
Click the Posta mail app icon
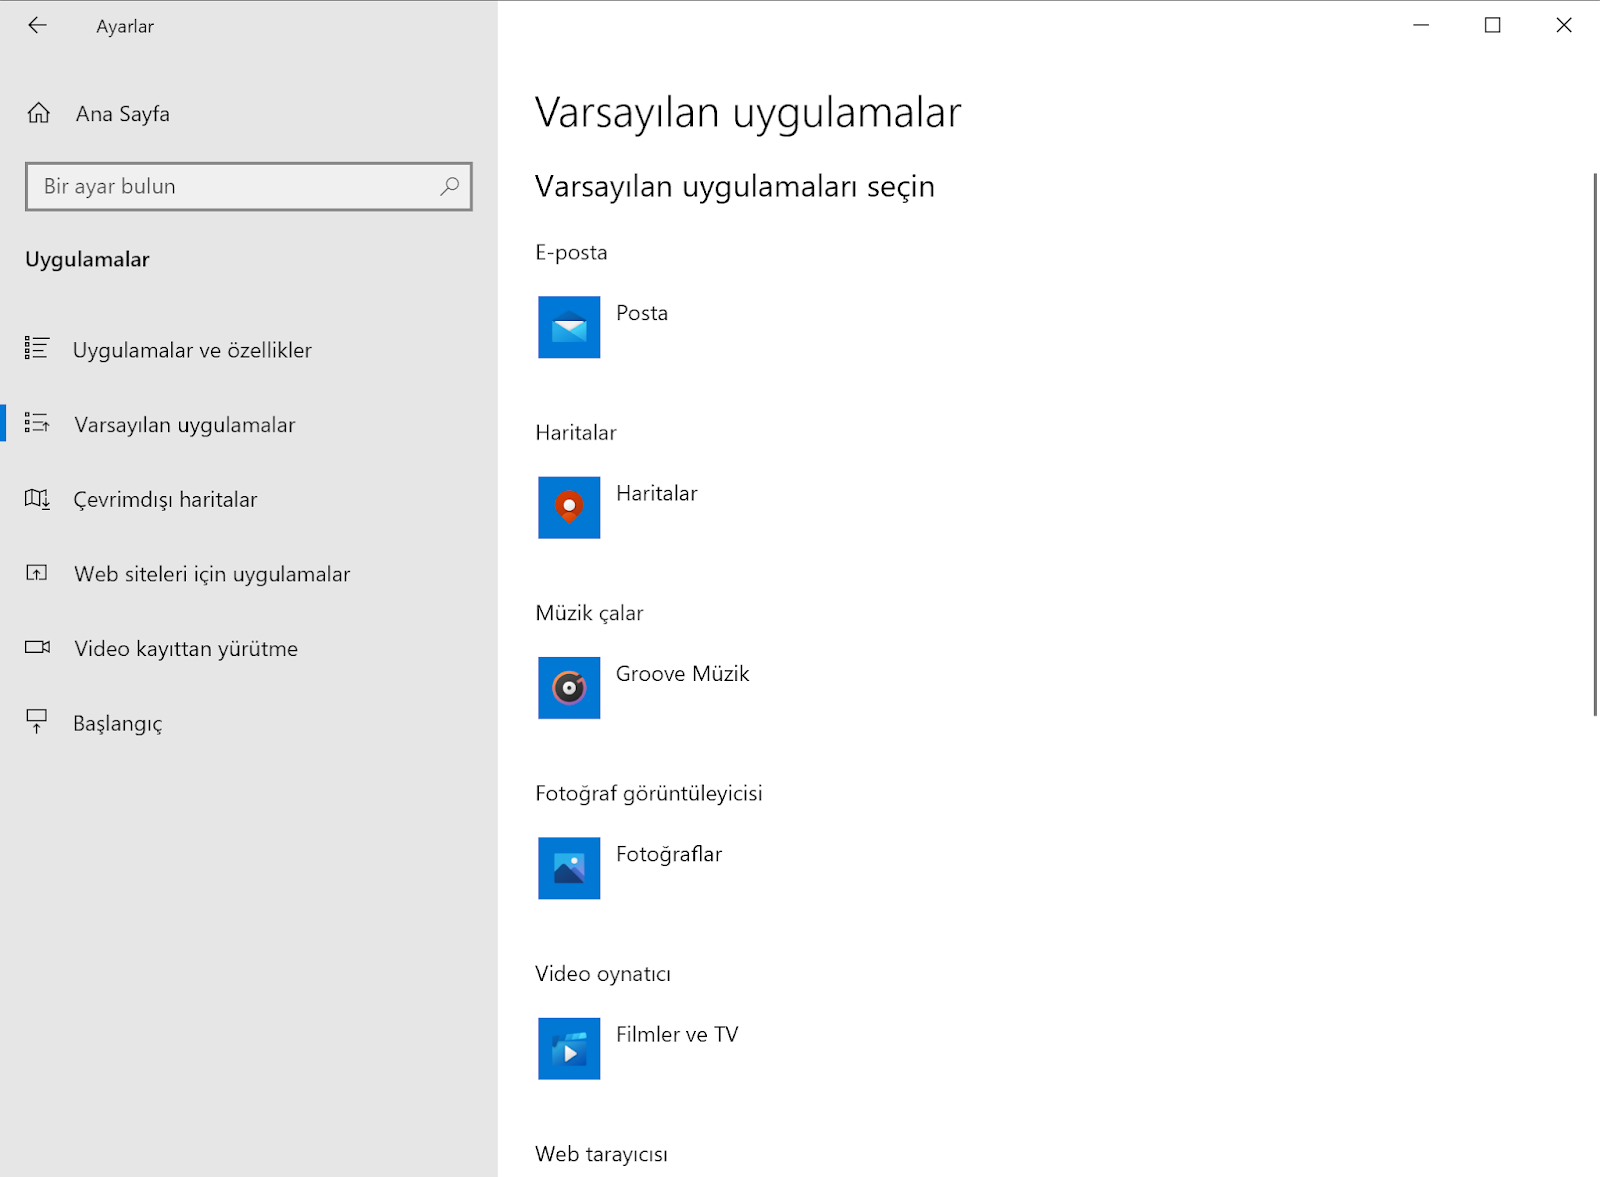point(569,327)
